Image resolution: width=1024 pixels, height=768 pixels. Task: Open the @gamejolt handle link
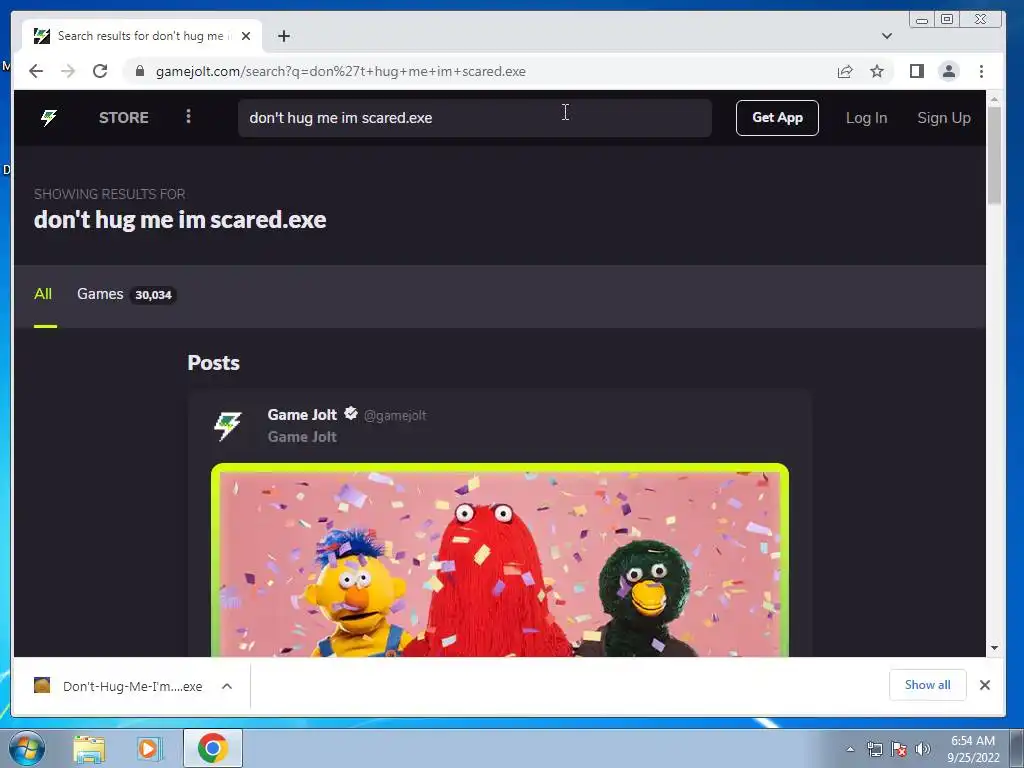395,415
